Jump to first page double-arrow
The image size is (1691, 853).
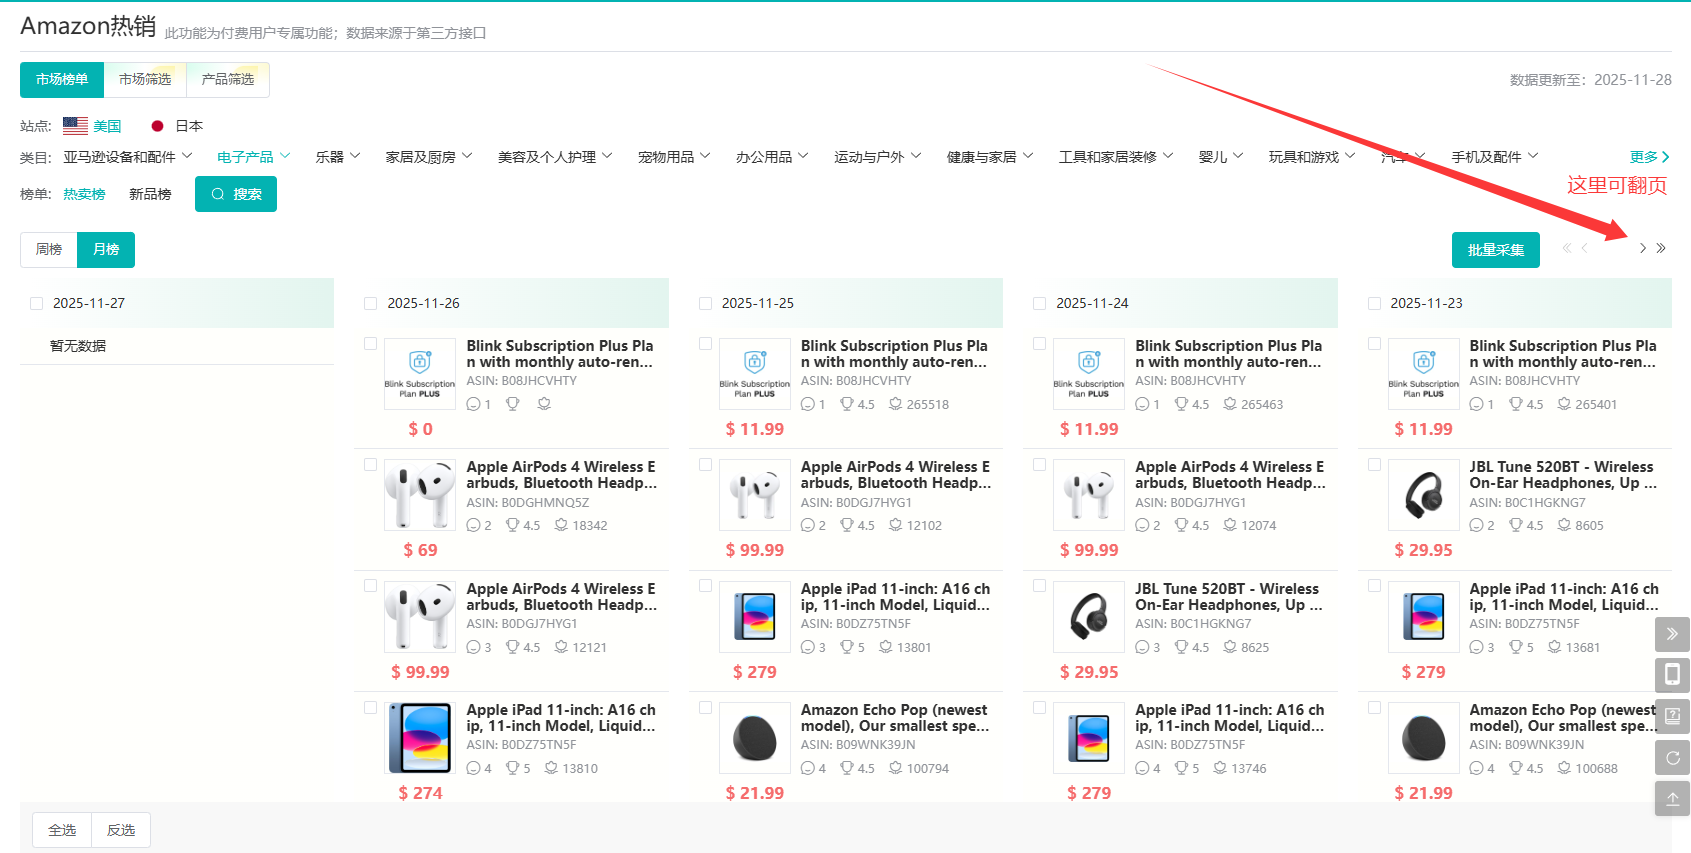(x=1567, y=248)
